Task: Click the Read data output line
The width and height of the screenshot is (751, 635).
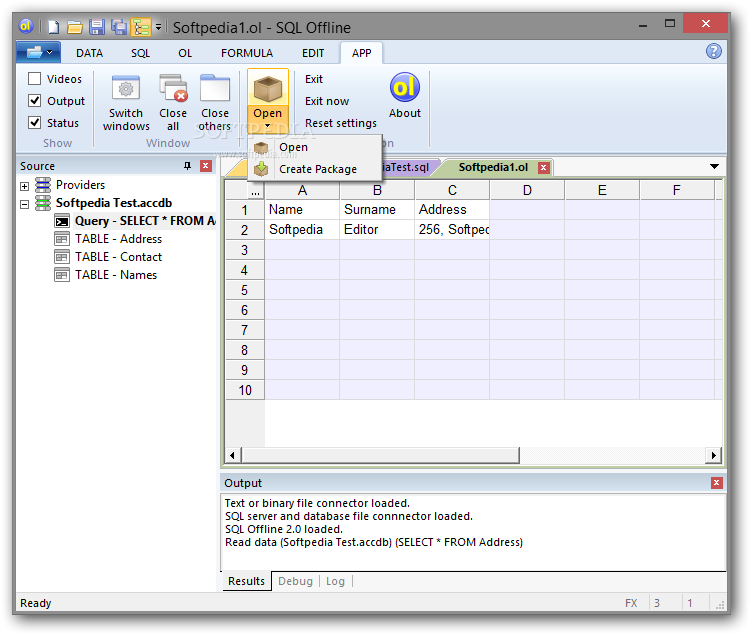Action: 374,543
